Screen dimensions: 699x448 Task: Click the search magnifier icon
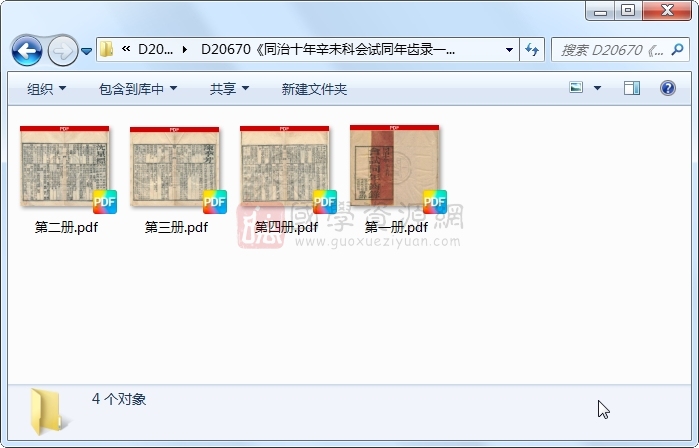pos(678,49)
